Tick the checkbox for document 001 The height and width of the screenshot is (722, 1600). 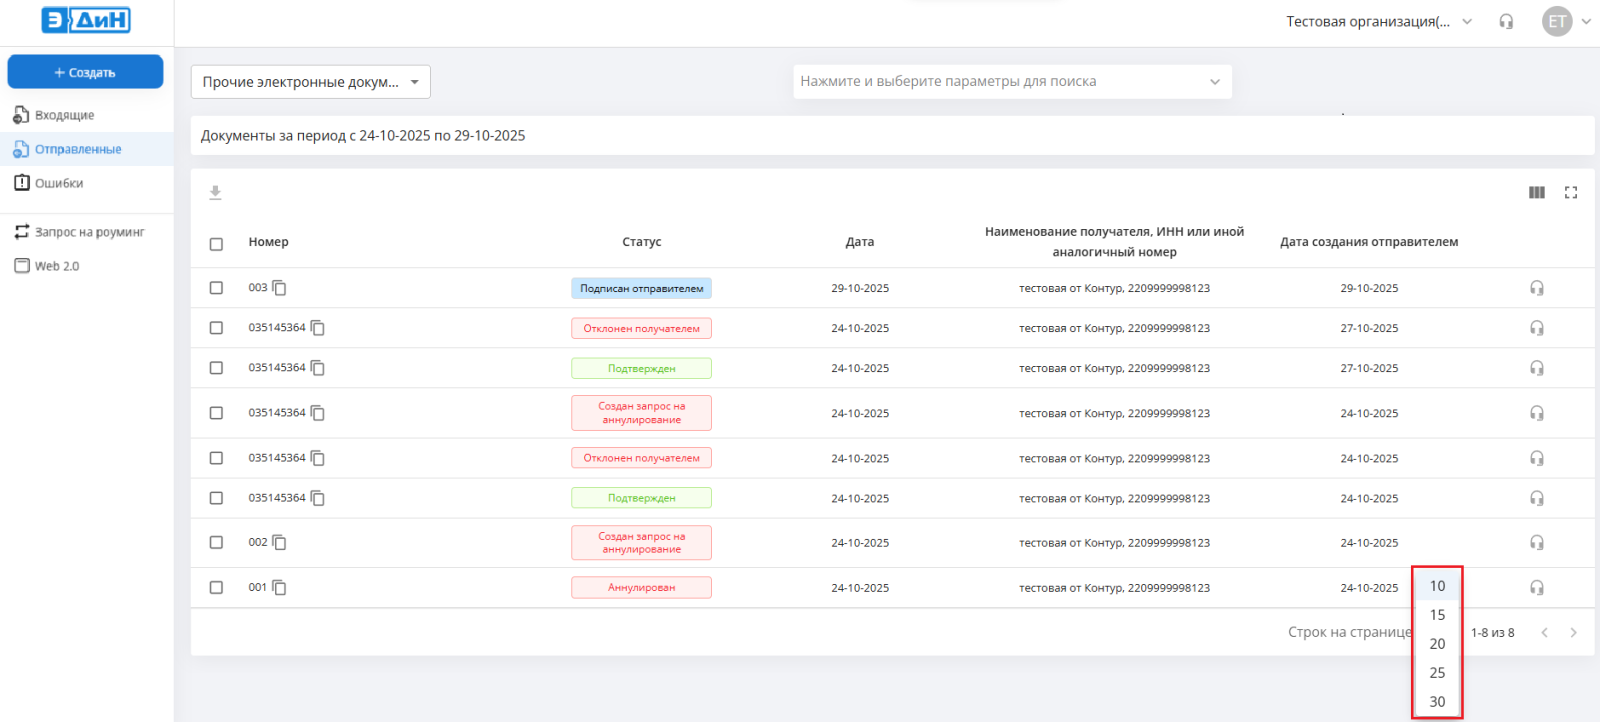click(216, 588)
